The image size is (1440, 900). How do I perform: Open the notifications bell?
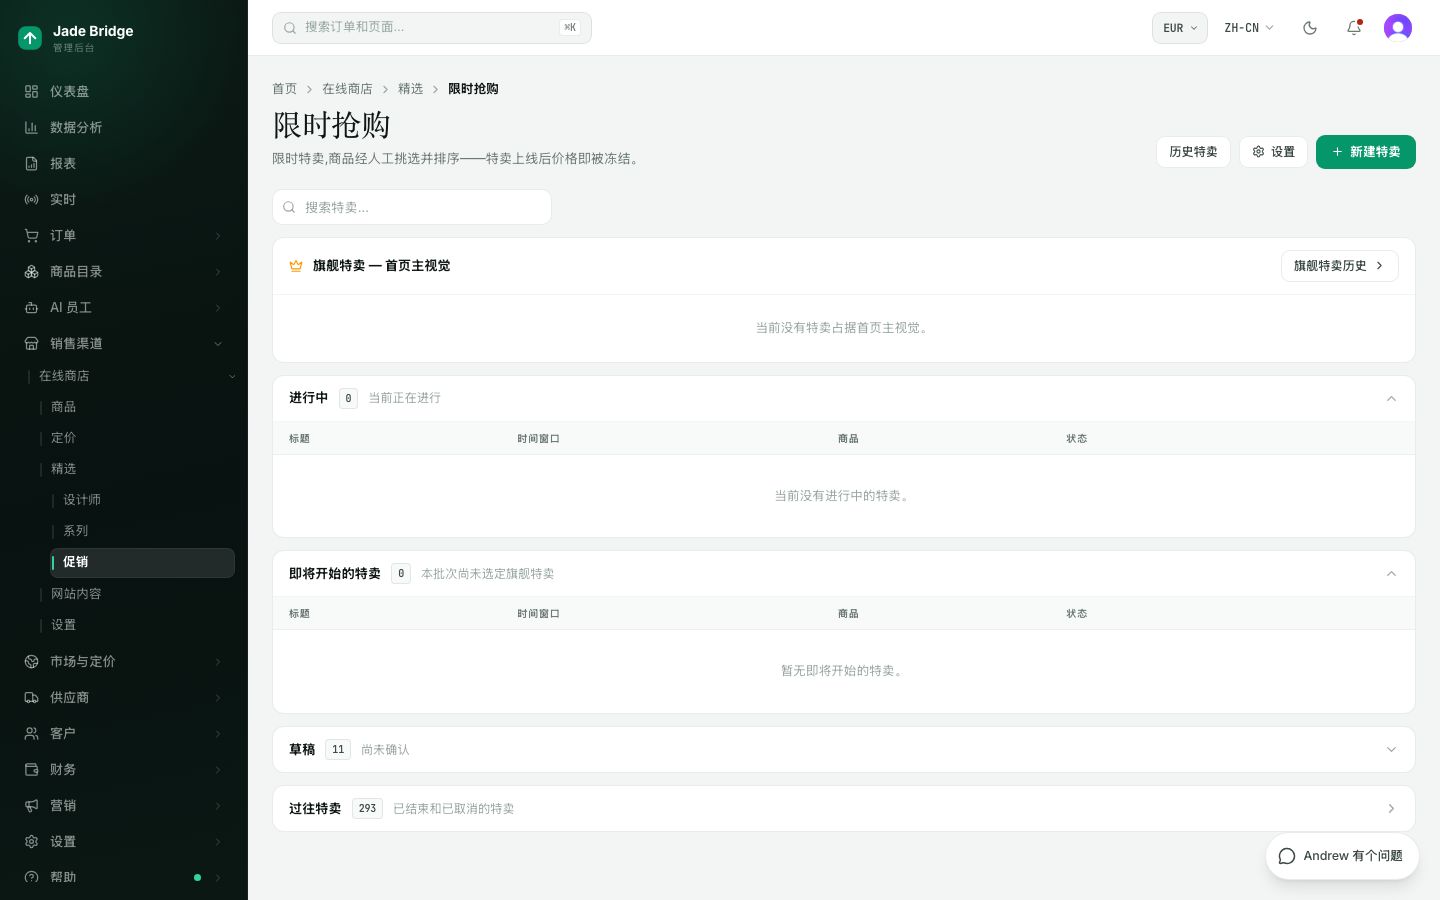coord(1354,28)
